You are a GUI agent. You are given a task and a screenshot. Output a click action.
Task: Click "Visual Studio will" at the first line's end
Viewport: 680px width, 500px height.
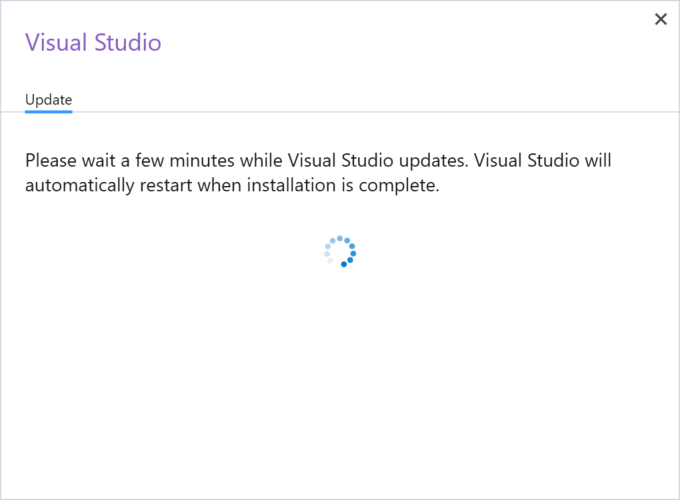tap(541, 160)
